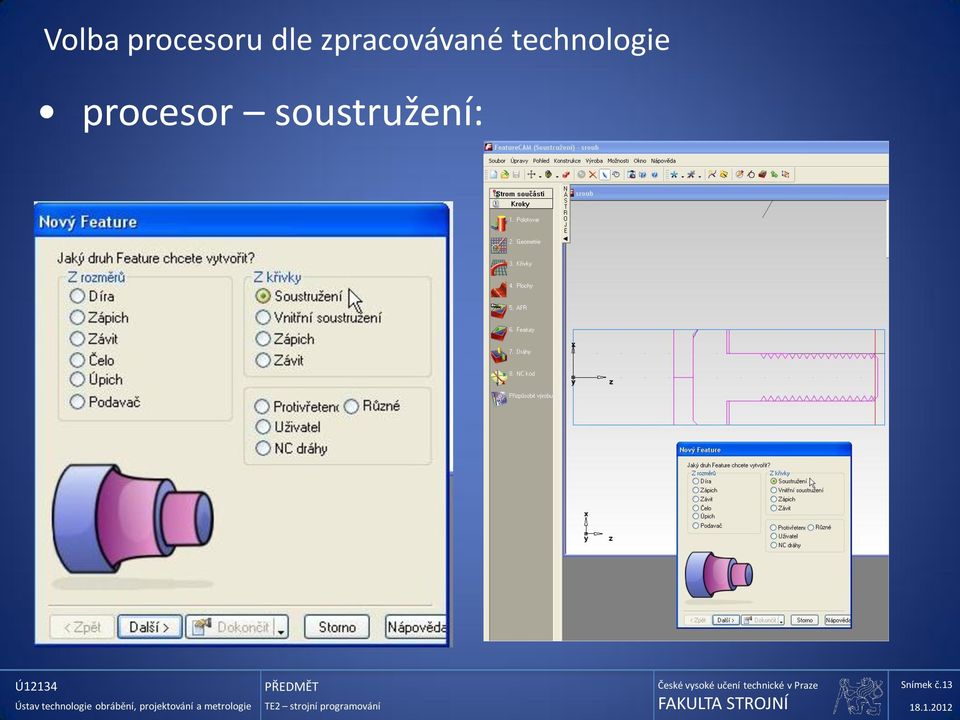Switch to Strom součásti panel tab

520,193
